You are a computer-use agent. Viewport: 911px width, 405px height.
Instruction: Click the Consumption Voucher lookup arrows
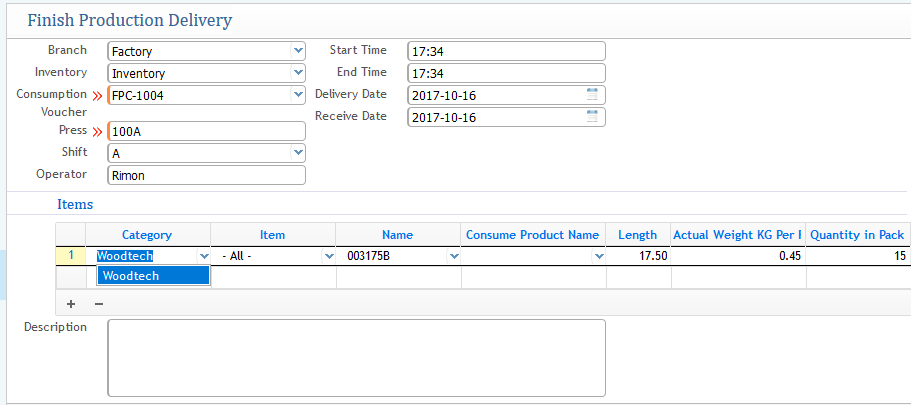coord(98,96)
